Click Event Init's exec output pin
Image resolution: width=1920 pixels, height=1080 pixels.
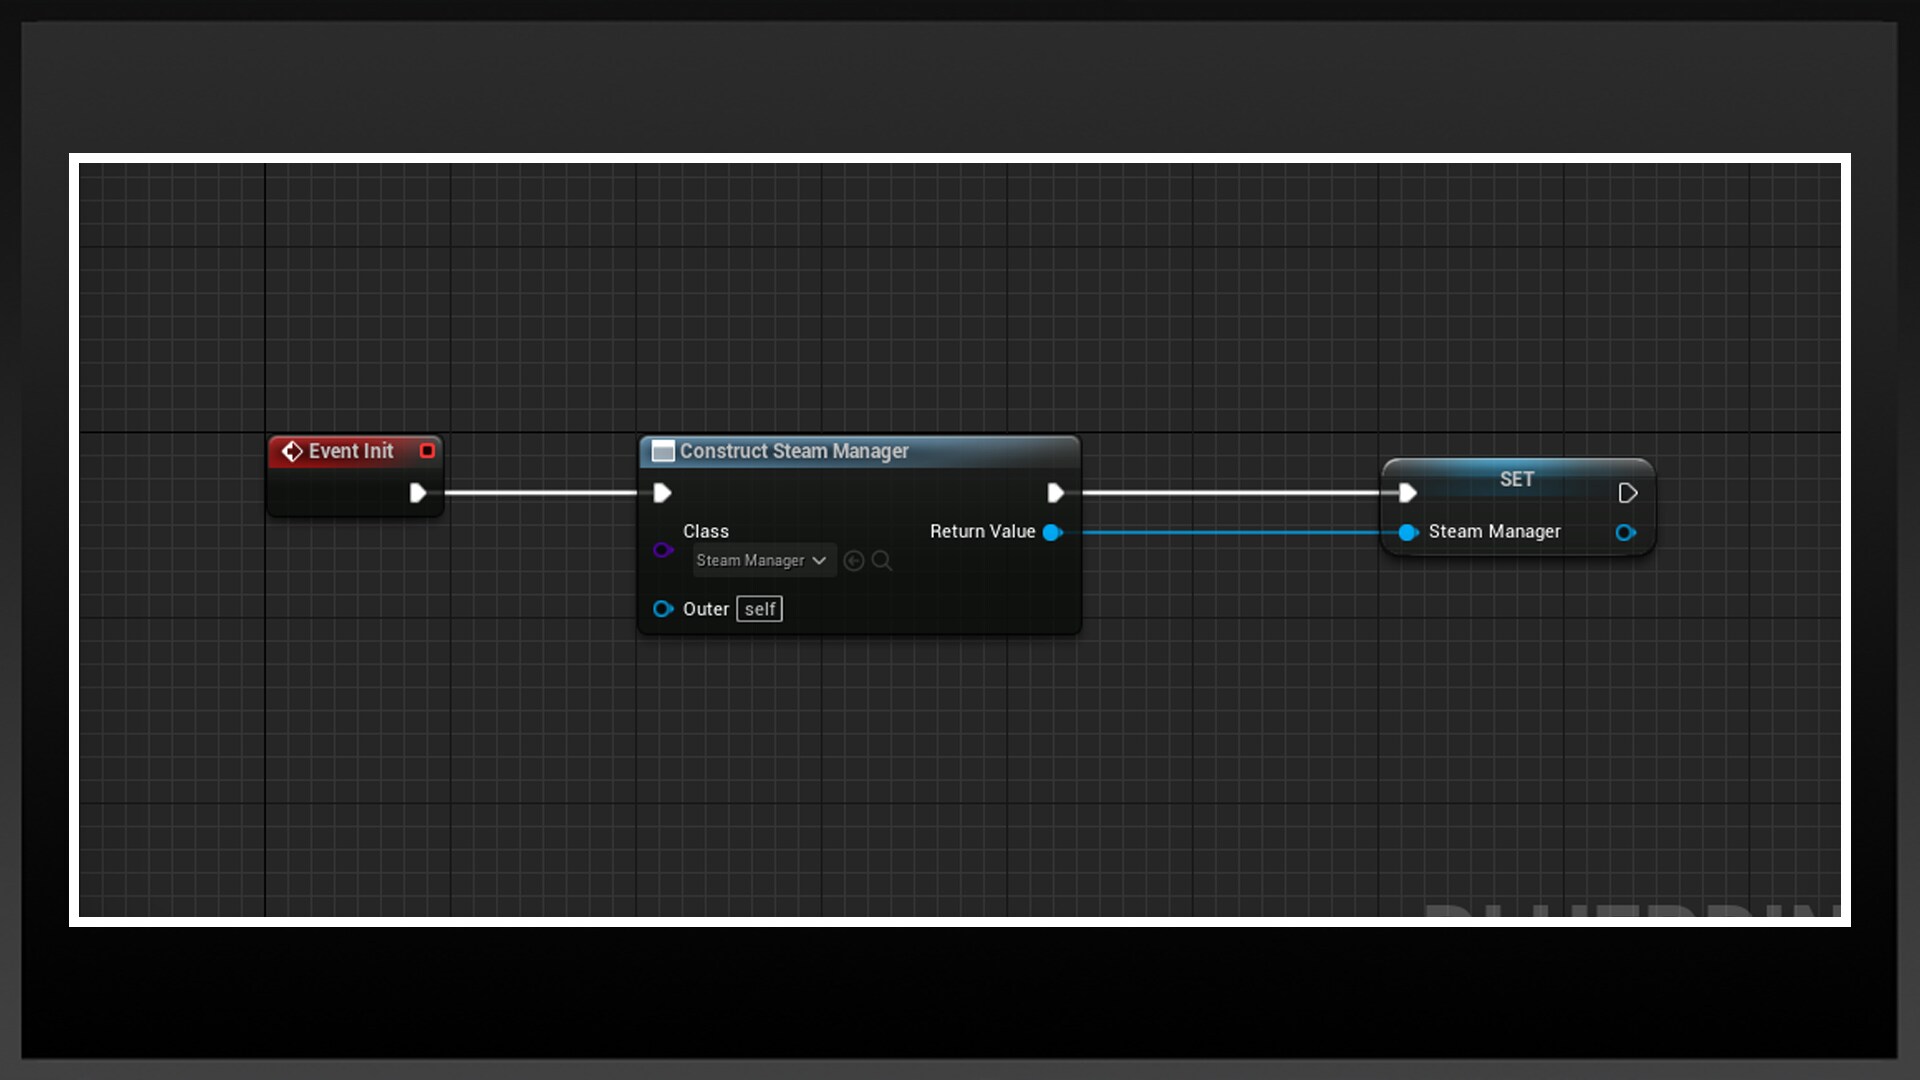[418, 493]
